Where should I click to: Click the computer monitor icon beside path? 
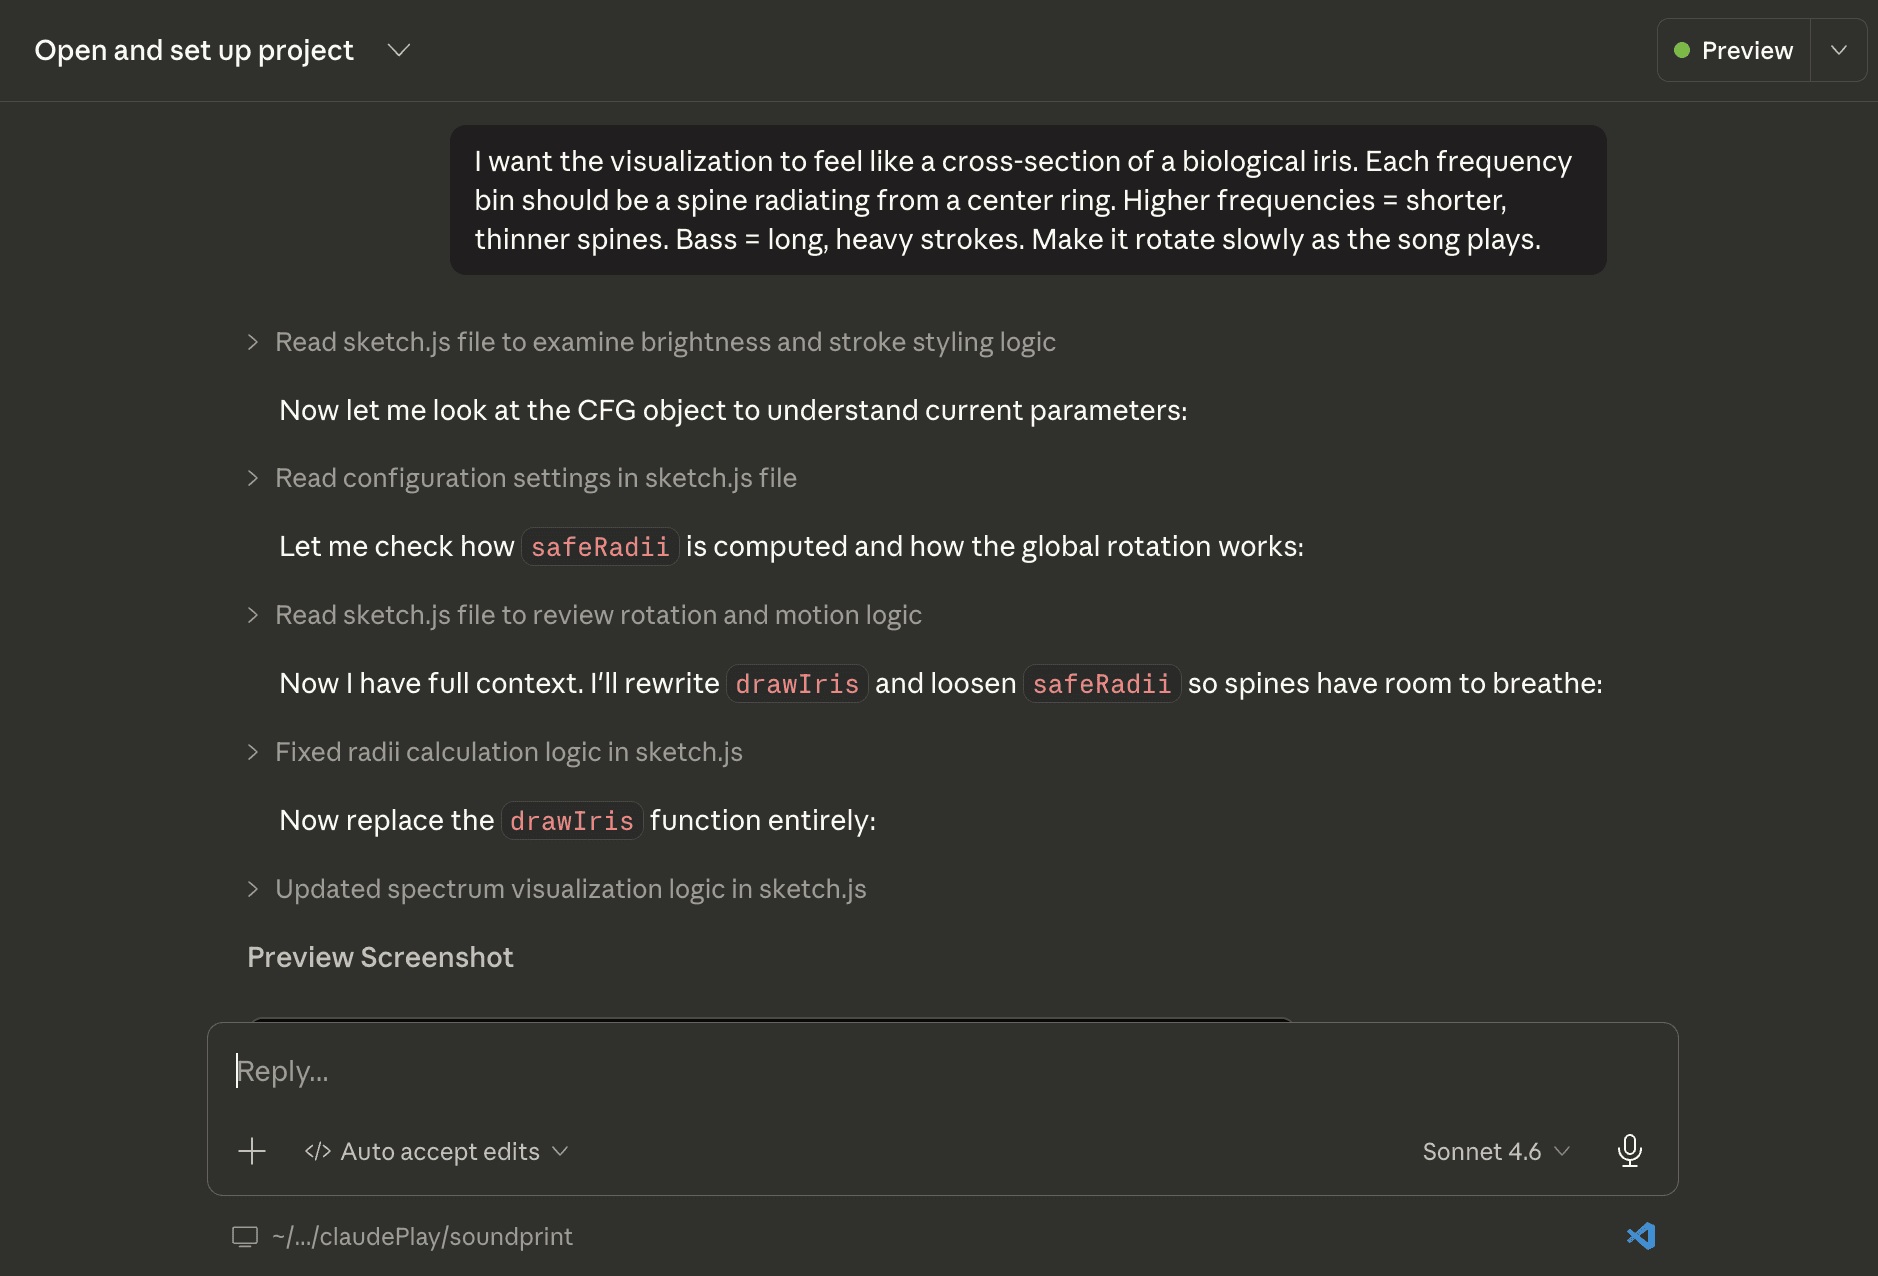pos(245,1237)
